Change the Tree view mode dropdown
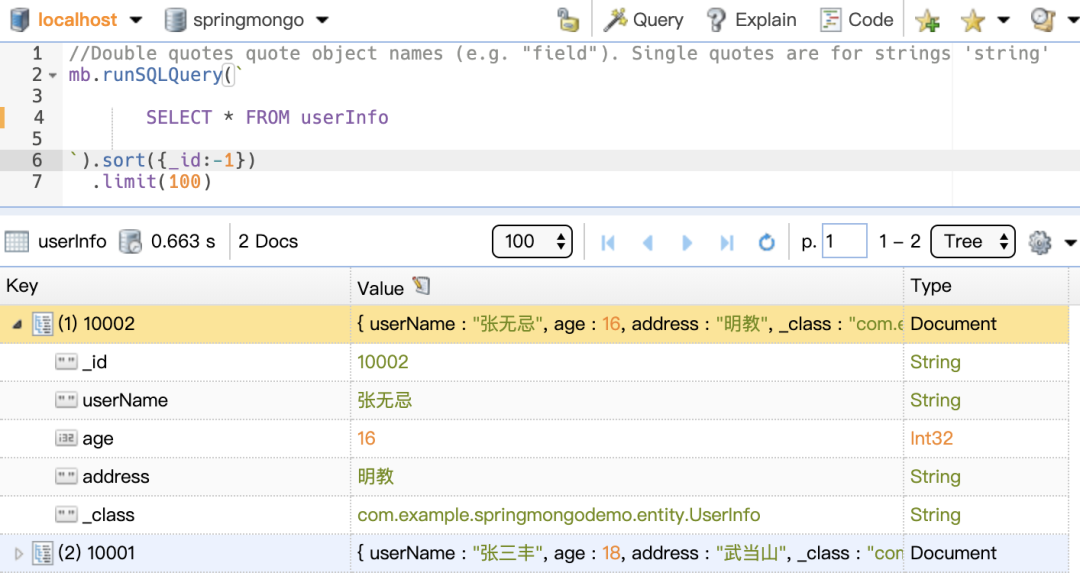This screenshot has height=573, width=1080. coord(972,242)
